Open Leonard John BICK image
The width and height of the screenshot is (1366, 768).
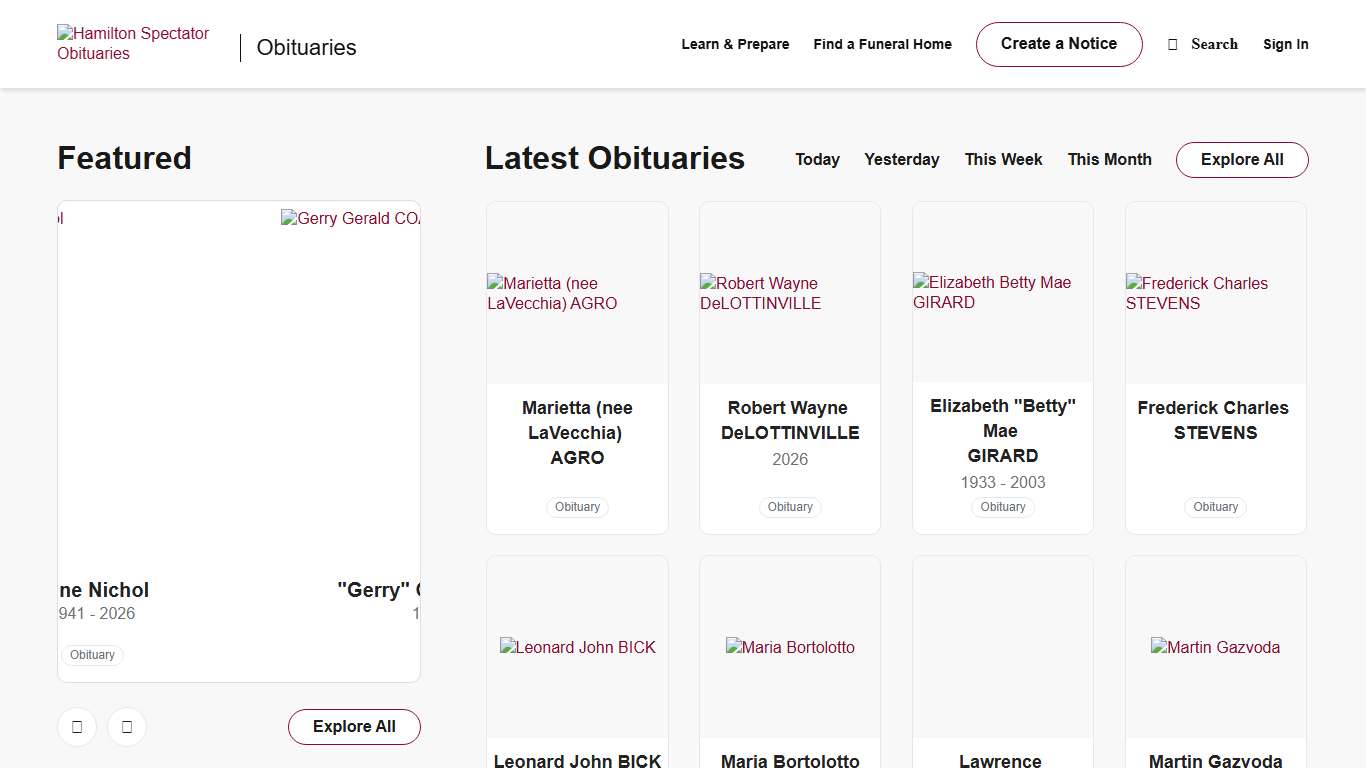[577, 647]
